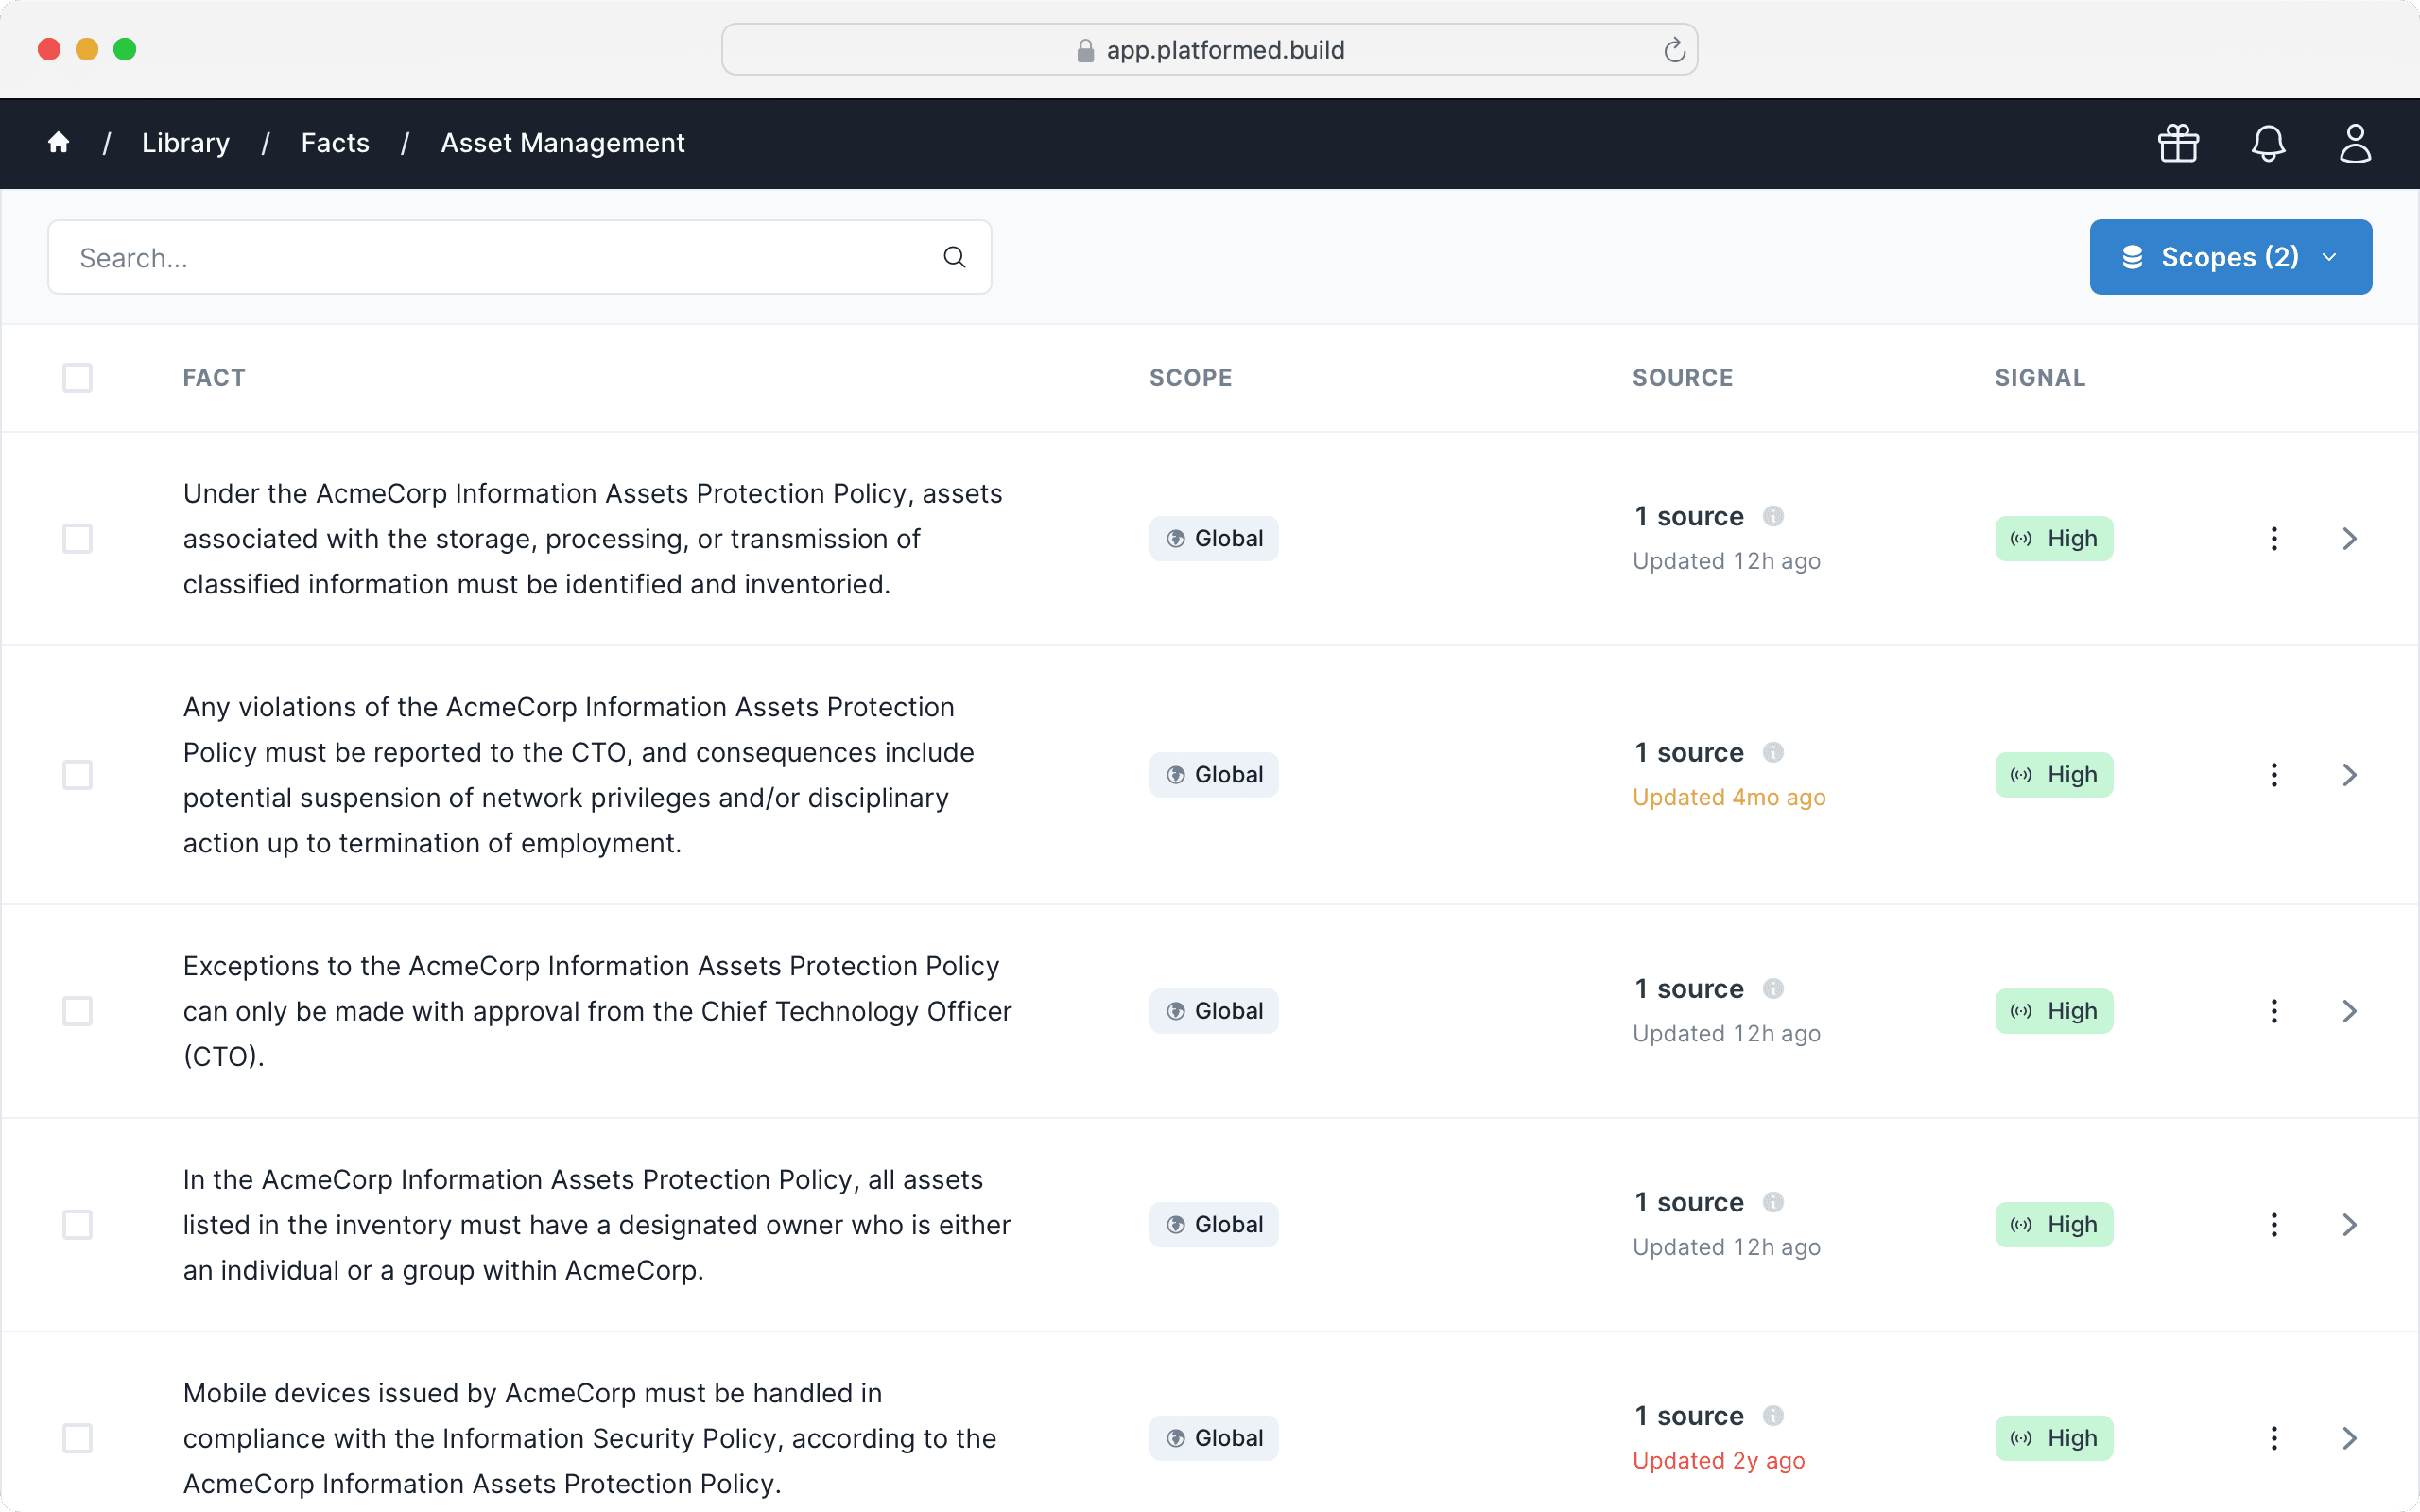
Task: Open three-dot menu for Mobile devices fact
Action: 2274,1438
